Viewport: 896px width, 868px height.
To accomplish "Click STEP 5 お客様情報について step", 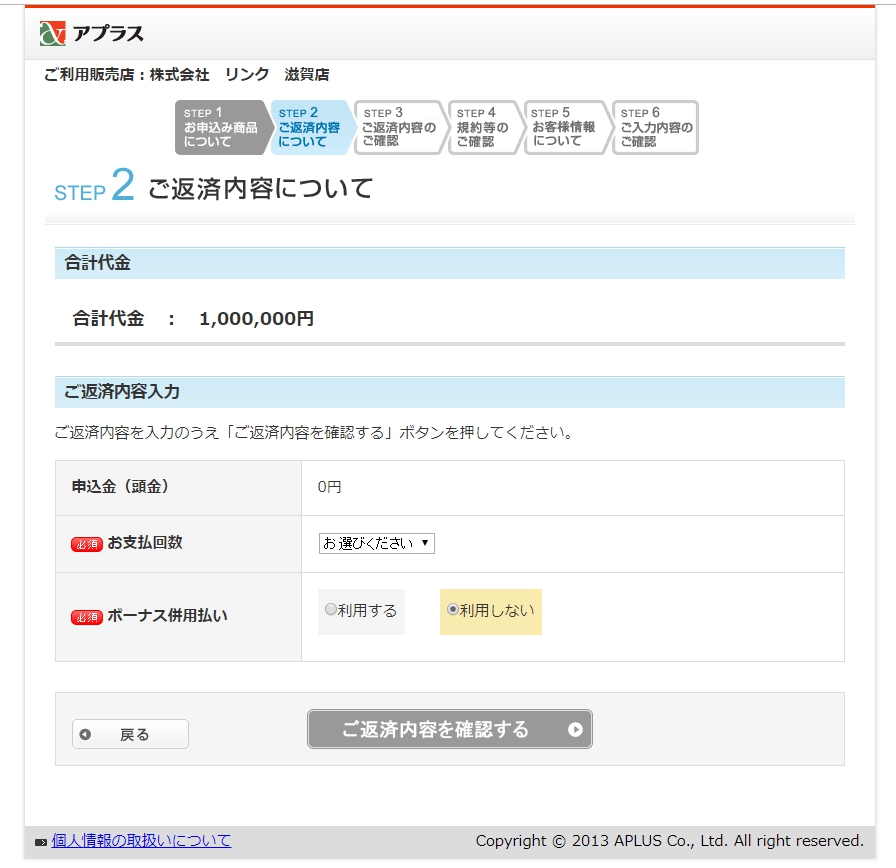I will tap(563, 128).
